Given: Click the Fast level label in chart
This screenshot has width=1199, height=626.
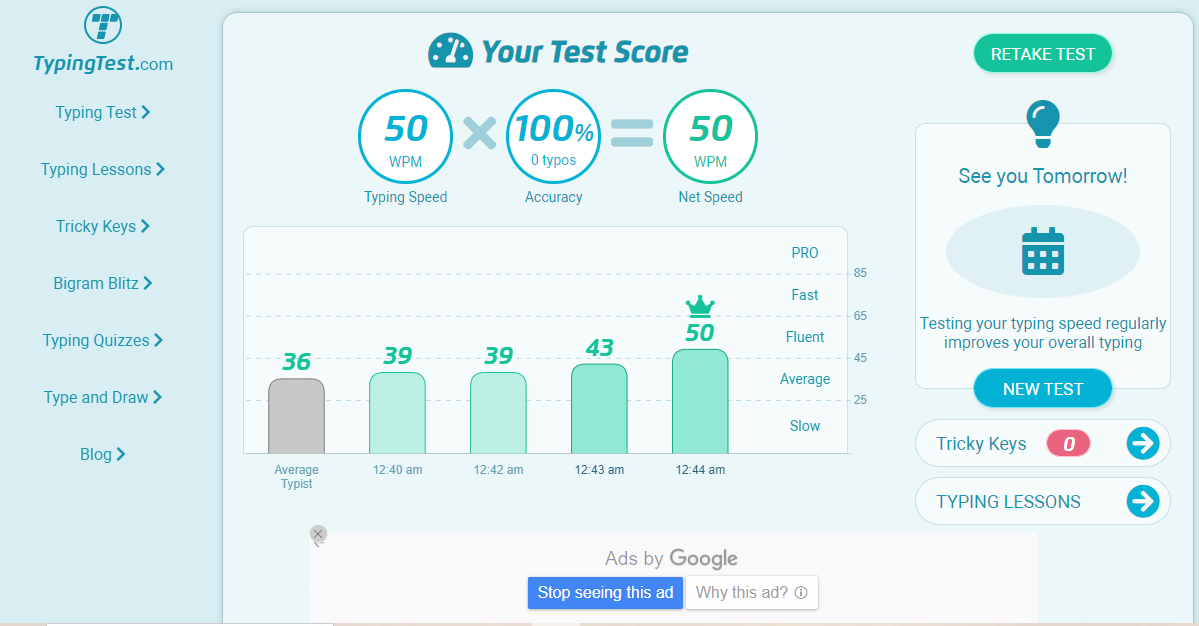Looking at the screenshot, I should tap(804, 295).
